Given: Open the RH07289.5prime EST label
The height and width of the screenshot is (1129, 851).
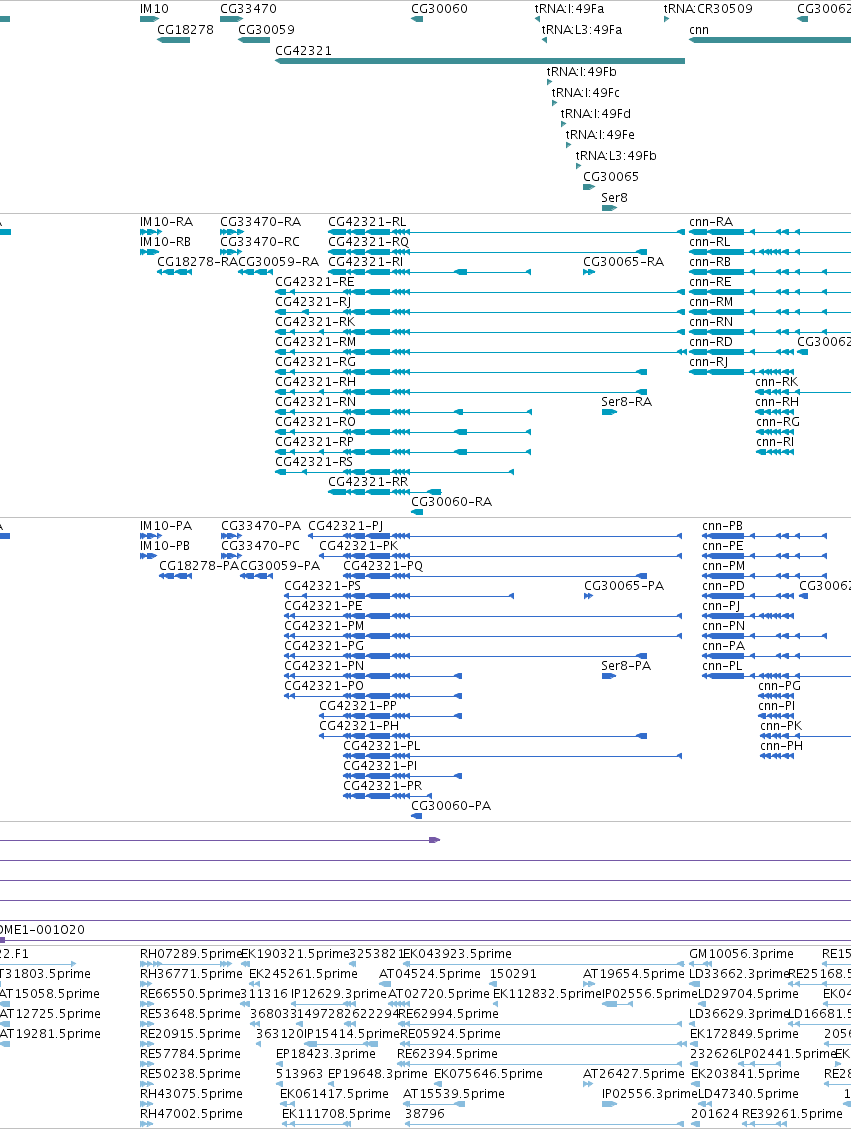Looking at the screenshot, I should click(191, 954).
